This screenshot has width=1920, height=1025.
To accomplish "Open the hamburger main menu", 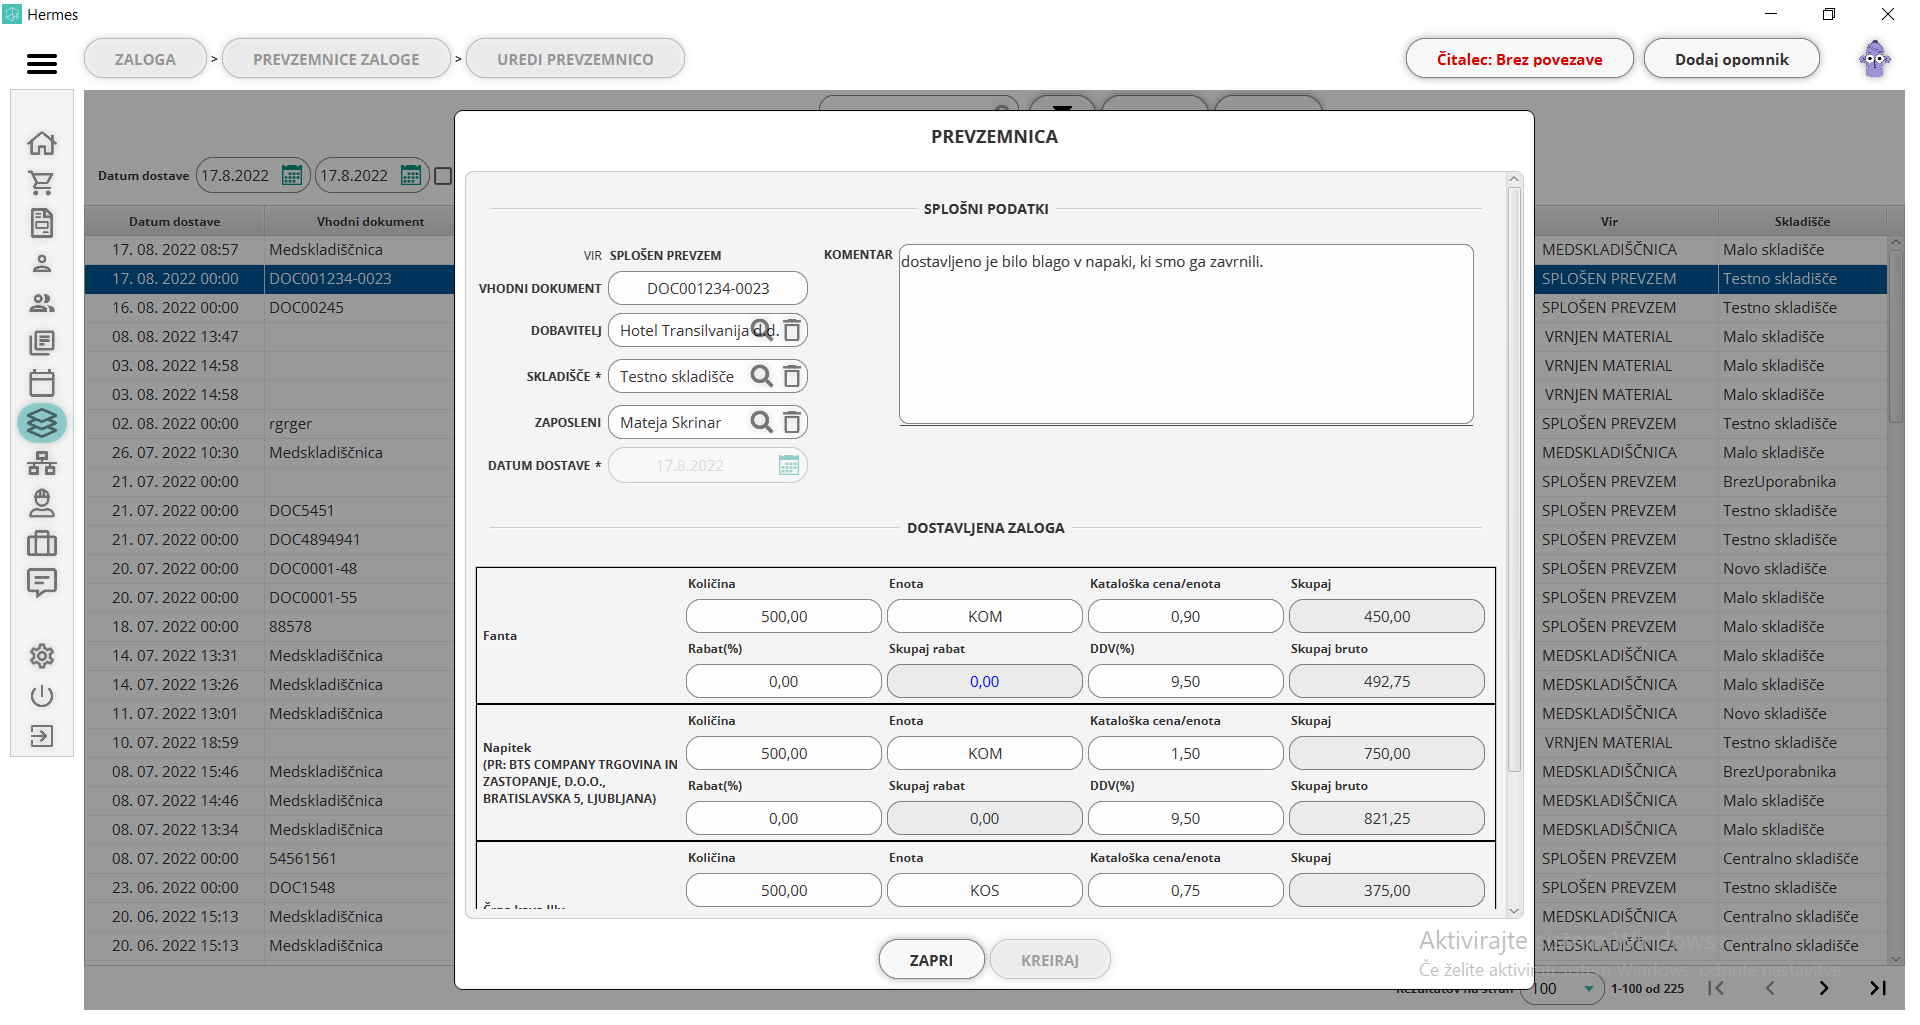I will (x=41, y=64).
